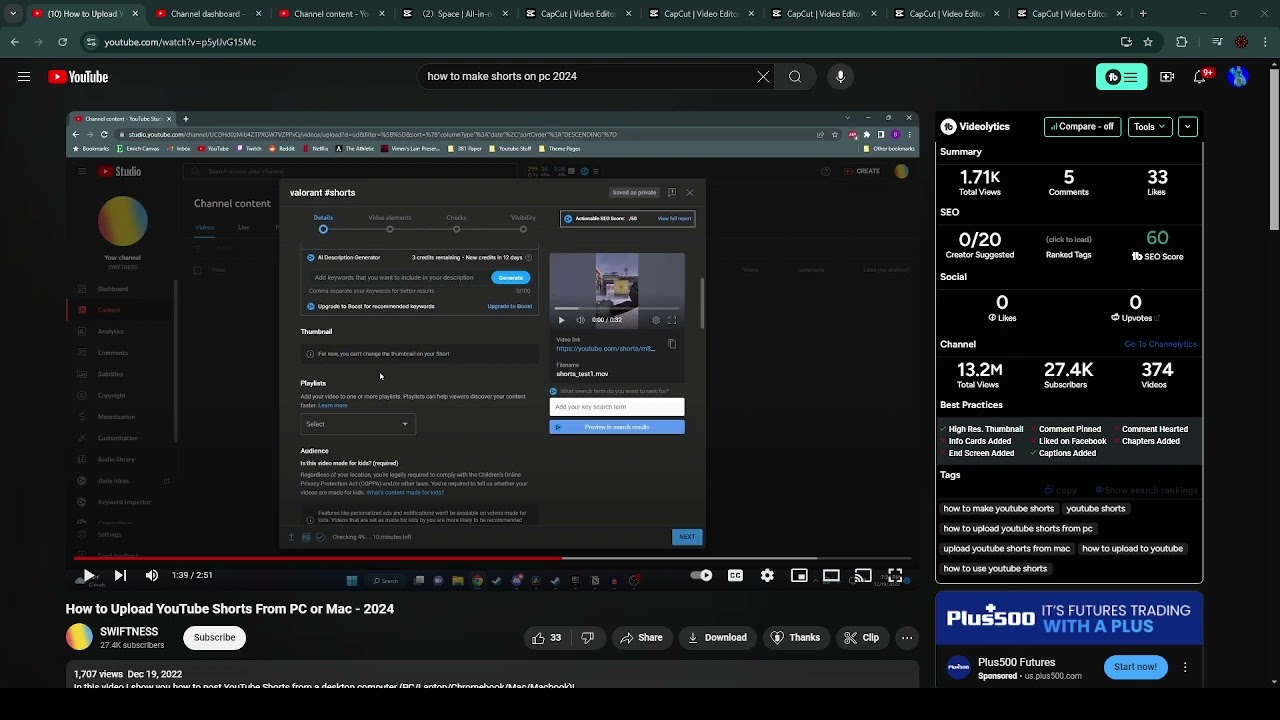Play the video
The width and height of the screenshot is (1280, 720).
pyautogui.click(x=88, y=575)
